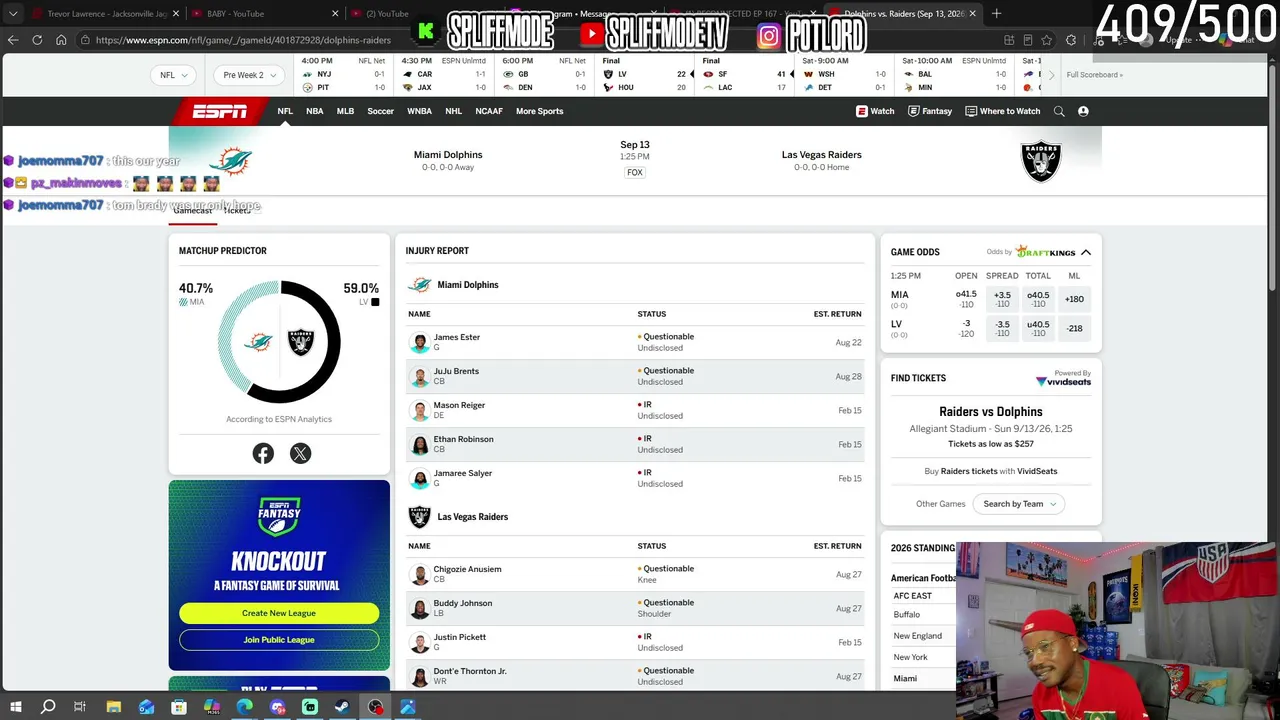Open James Ester's player headshot
Viewport: 1280px width, 720px height.
420,342
